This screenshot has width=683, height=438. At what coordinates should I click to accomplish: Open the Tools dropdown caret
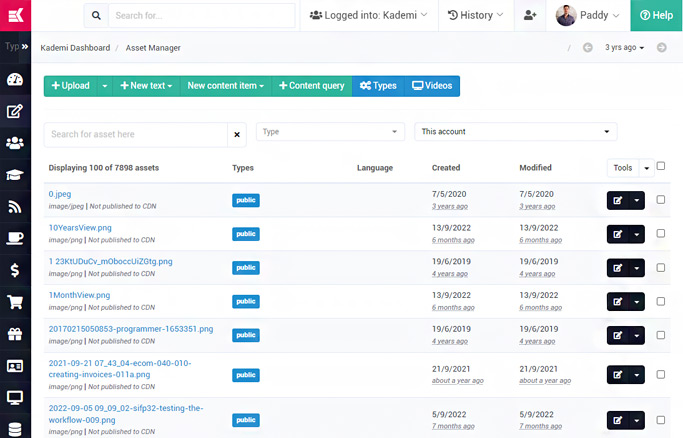point(646,168)
